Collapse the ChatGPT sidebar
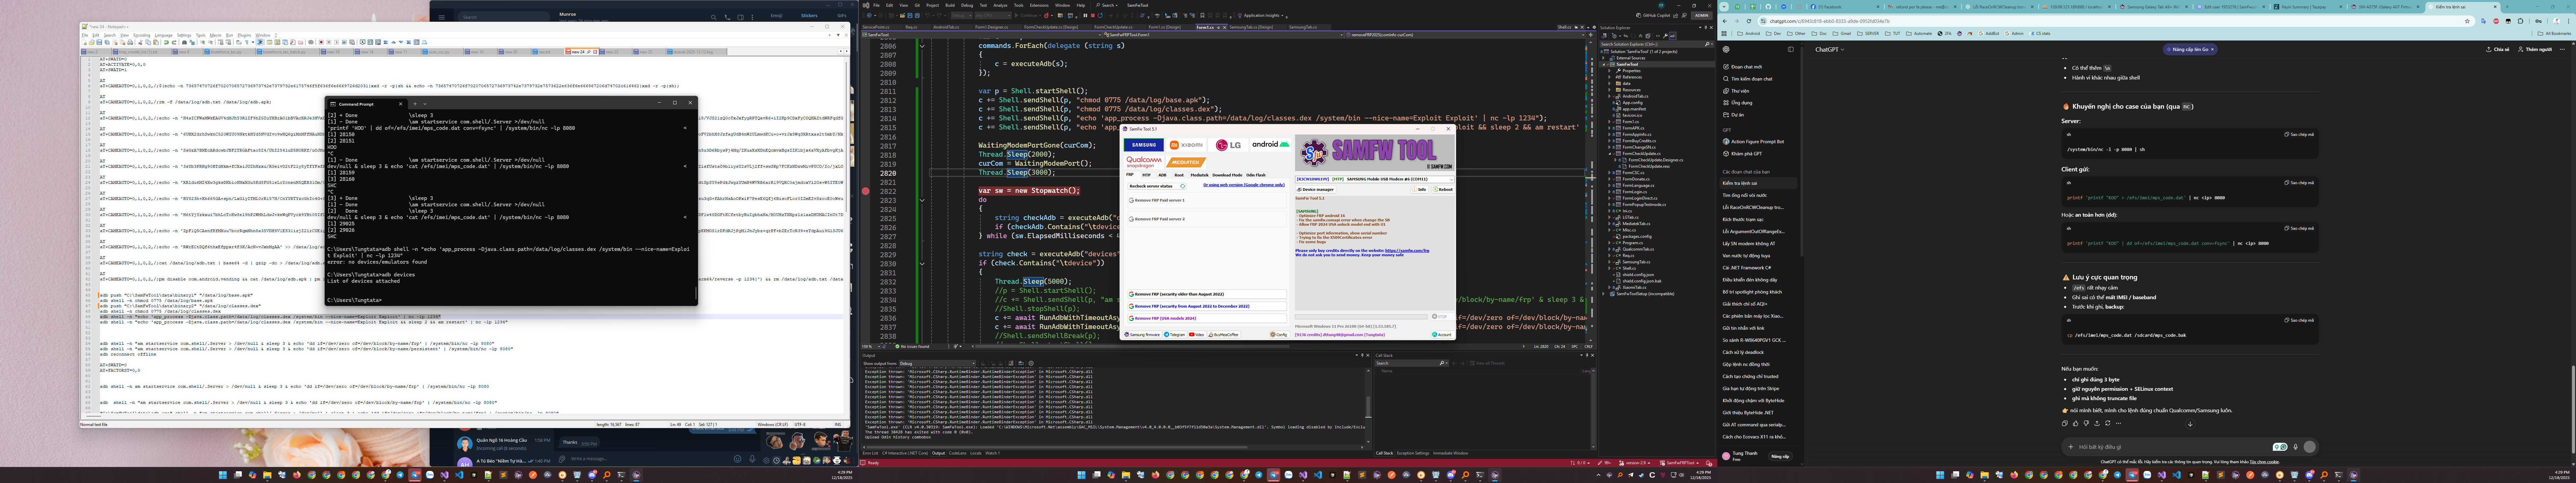 pos(1791,49)
